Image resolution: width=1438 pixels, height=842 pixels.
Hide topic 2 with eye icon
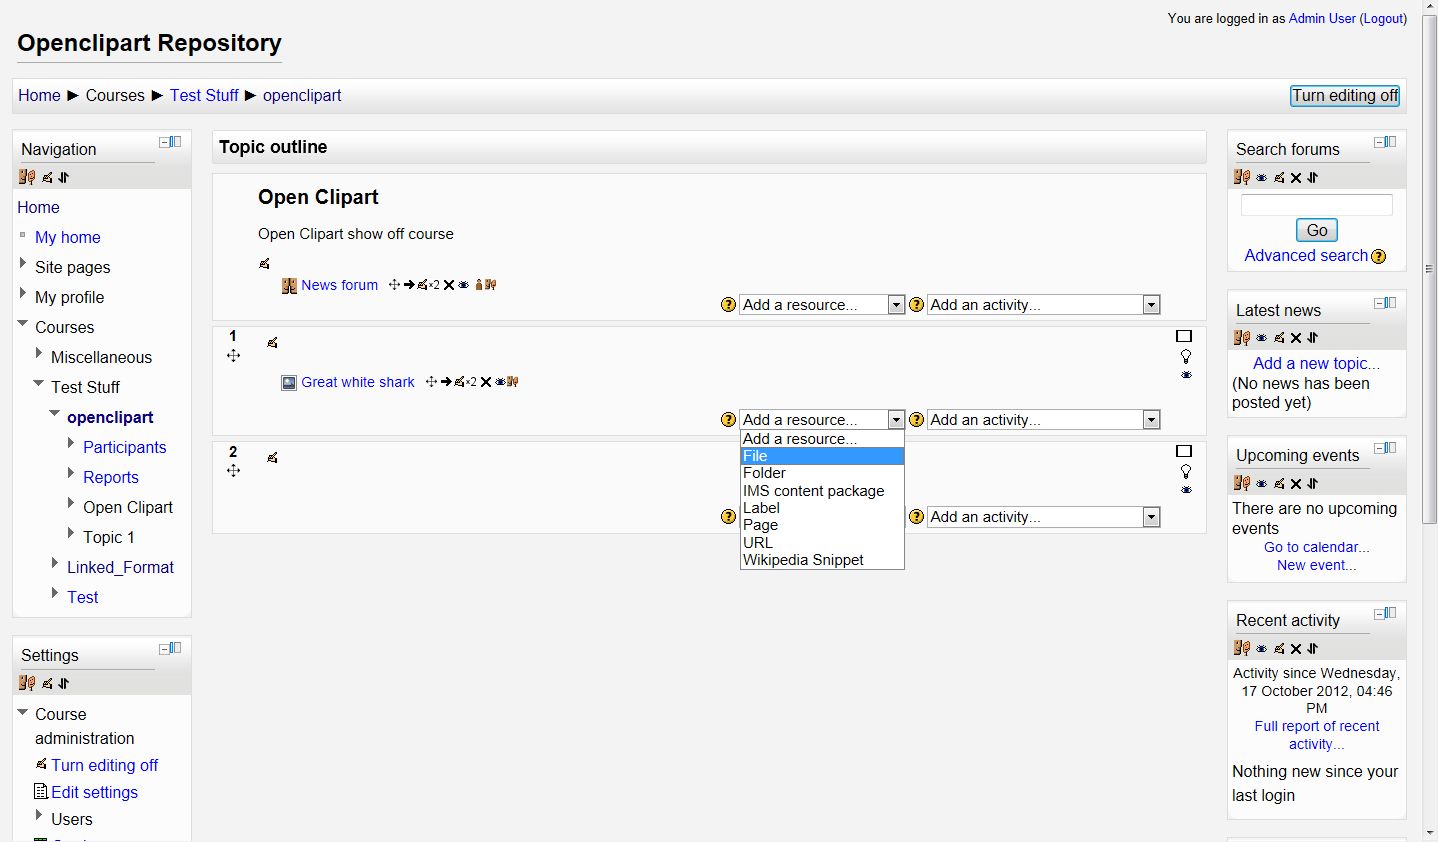[x=1186, y=490]
